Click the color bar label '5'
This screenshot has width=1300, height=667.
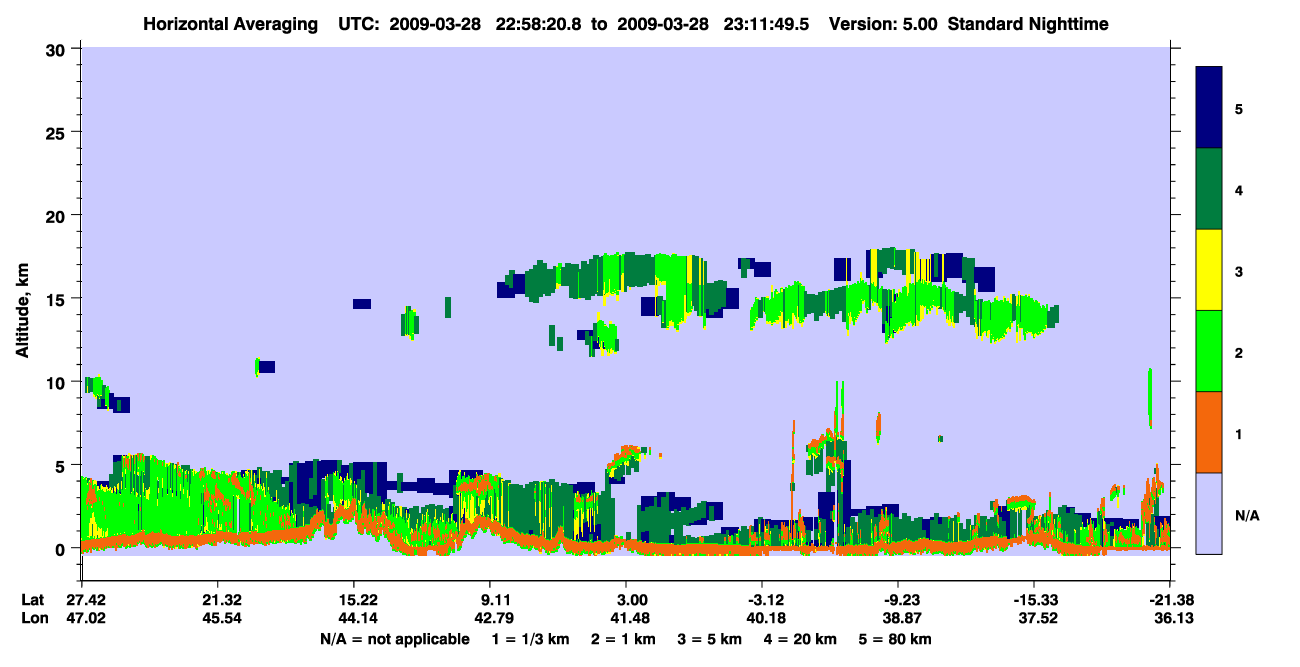(x=1238, y=108)
